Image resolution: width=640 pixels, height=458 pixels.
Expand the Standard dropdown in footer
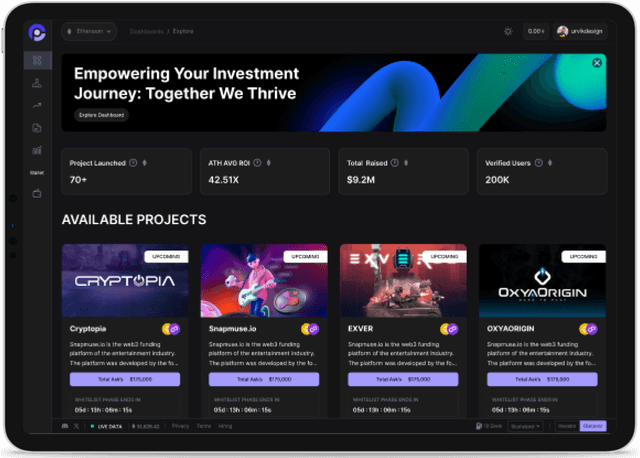coord(525,426)
